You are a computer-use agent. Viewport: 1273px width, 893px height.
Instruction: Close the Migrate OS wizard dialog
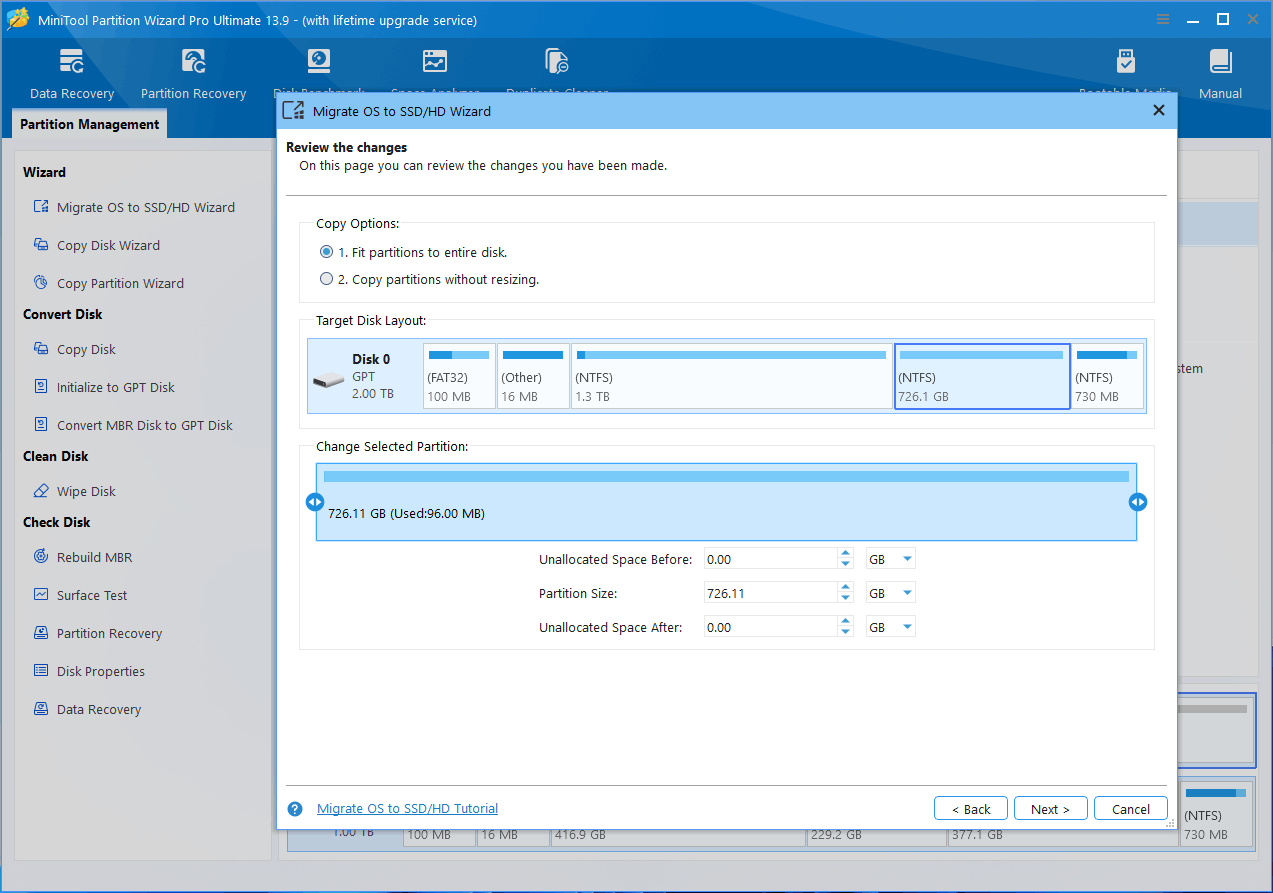coord(1159,111)
